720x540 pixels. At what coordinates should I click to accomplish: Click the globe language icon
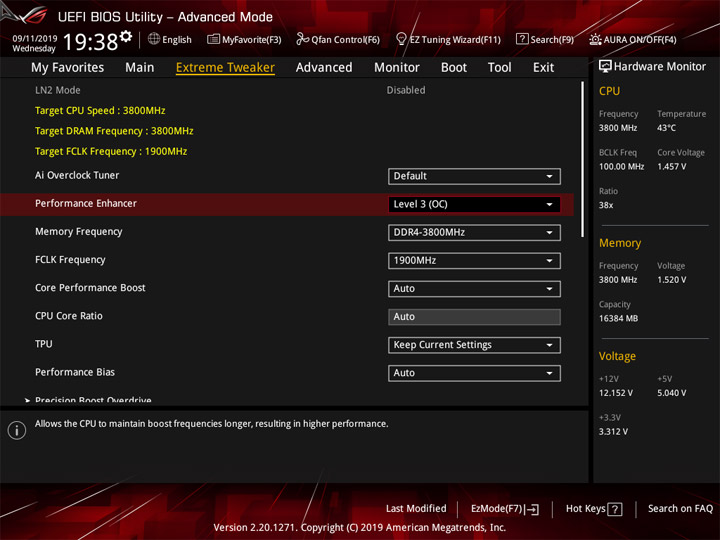[154, 39]
